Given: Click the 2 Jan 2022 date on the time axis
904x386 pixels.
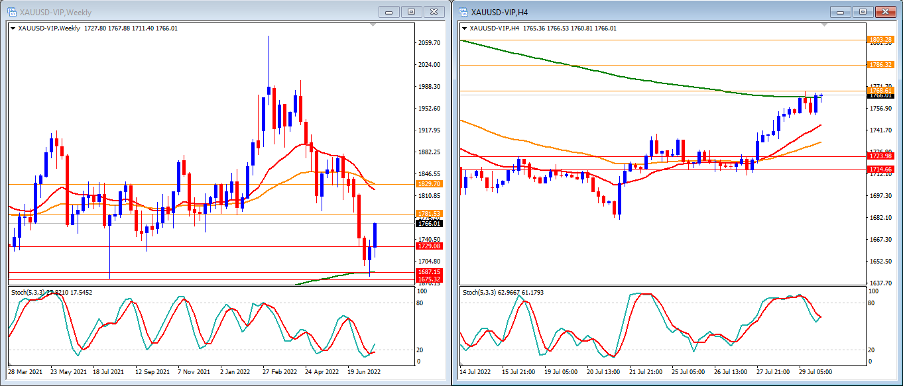Looking at the screenshot, I should tap(236, 372).
